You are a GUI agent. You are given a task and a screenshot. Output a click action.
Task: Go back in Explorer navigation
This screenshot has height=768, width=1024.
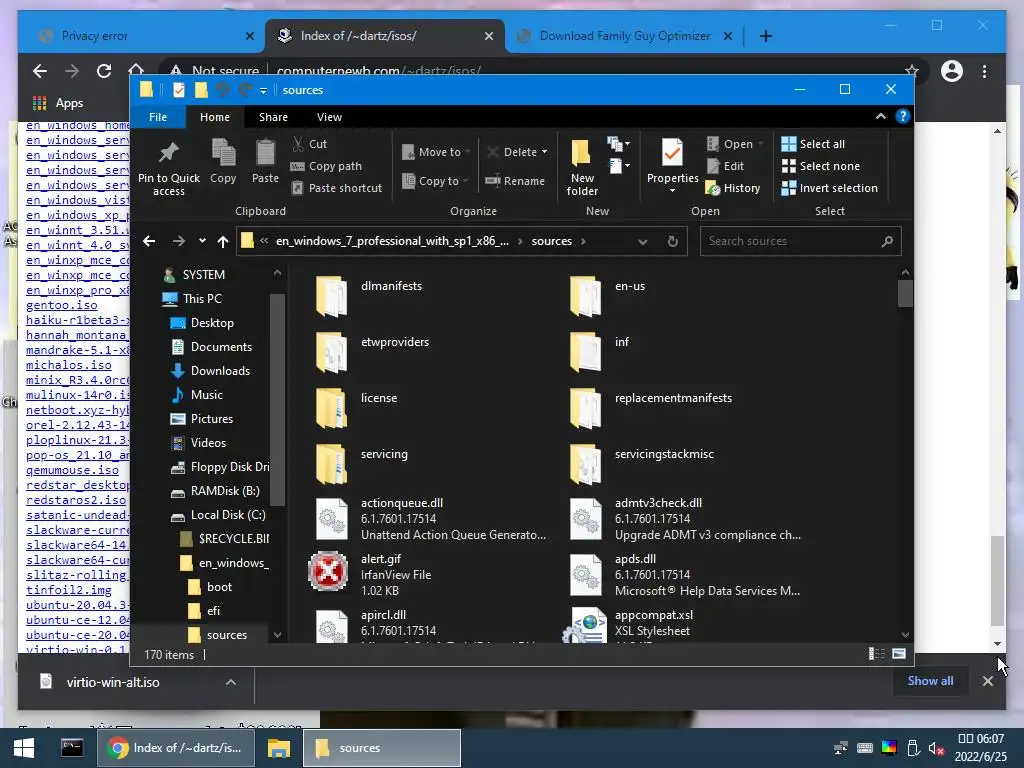(x=149, y=241)
